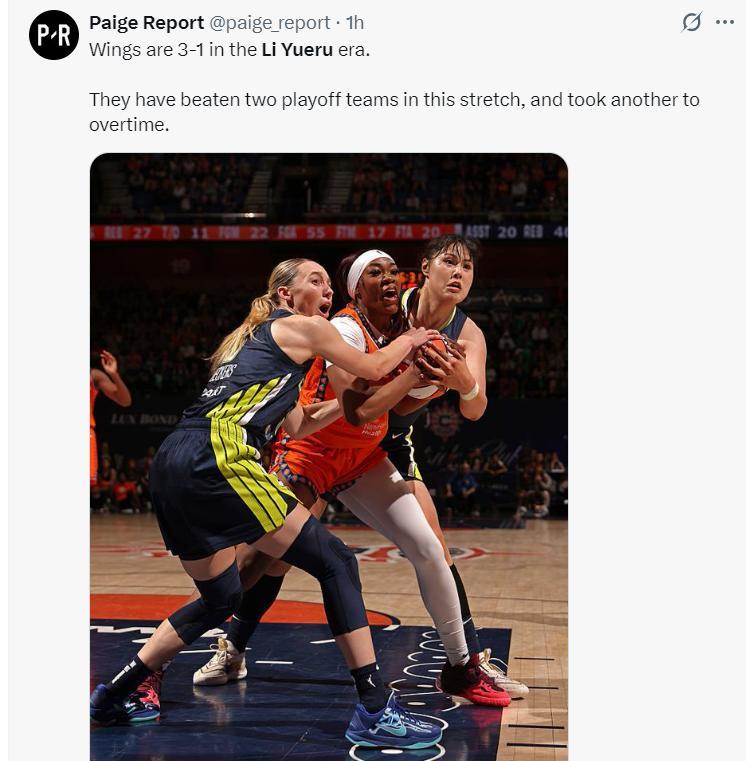This screenshot has height=761, width=746.
Task: Open the Paige Report profile avatar
Action: coord(53,35)
